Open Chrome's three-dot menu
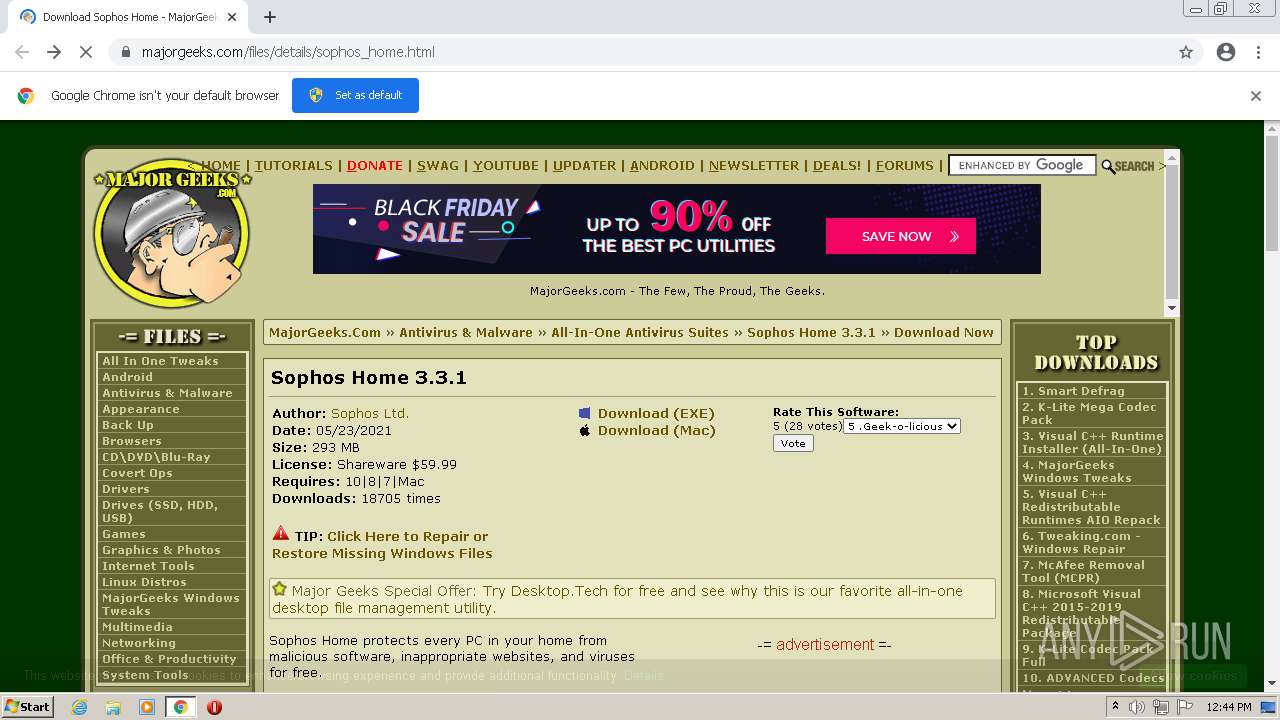1280x720 pixels. point(1258,52)
